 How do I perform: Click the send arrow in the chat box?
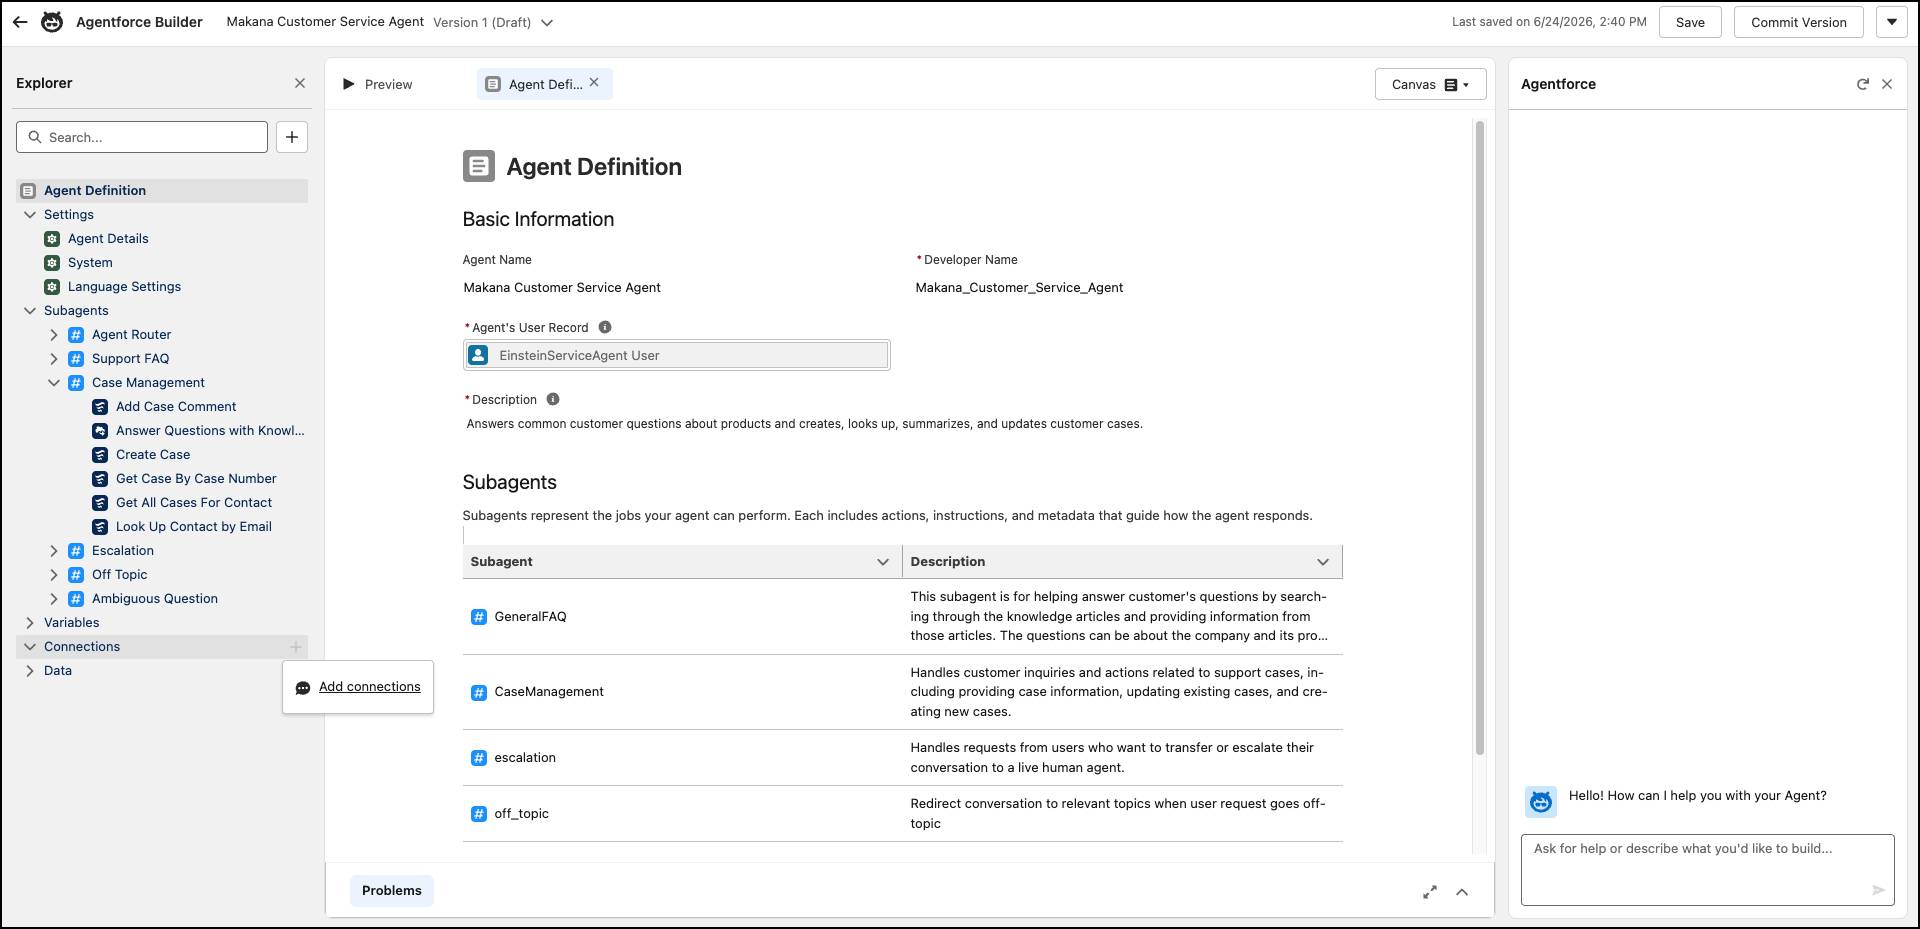click(x=1878, y=890)
